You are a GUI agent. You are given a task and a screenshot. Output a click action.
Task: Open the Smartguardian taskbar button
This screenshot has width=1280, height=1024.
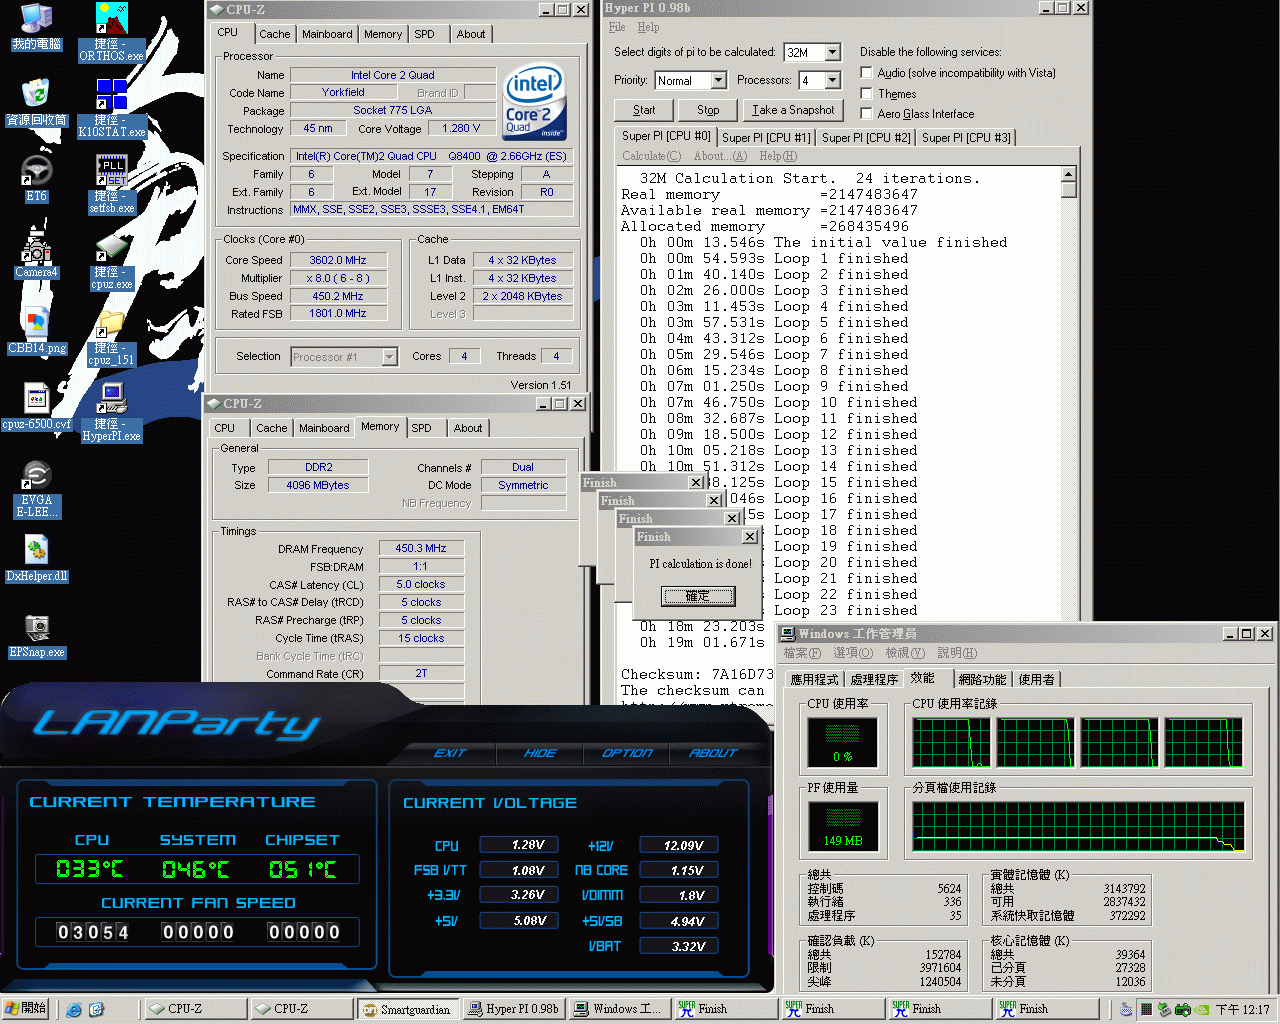coord(409,1009)
